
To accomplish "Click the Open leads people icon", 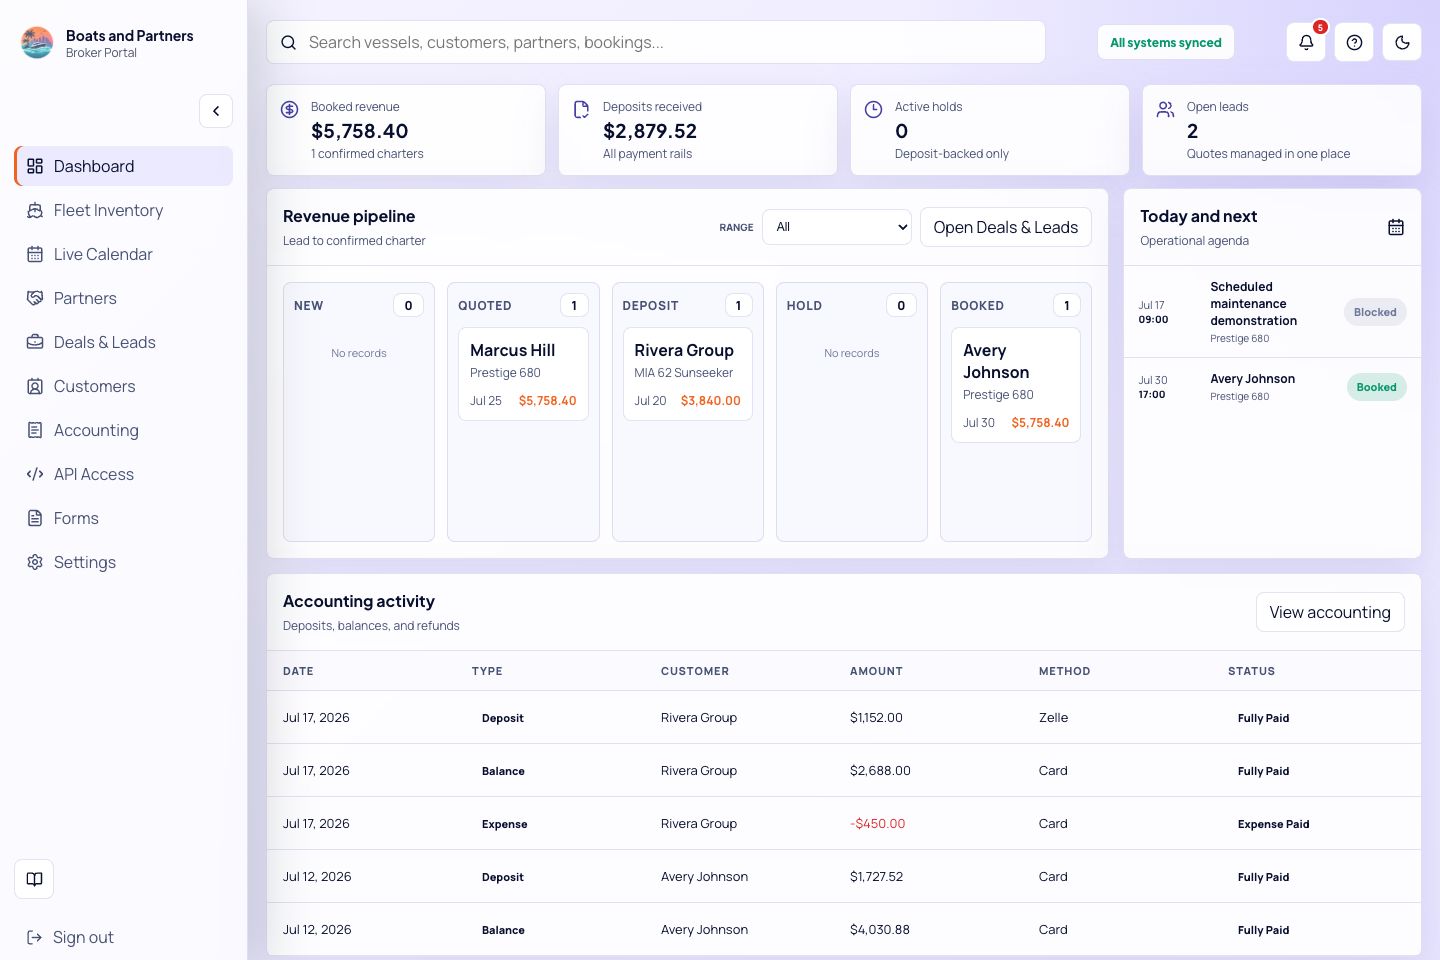I will click(x=1165, y=109).
